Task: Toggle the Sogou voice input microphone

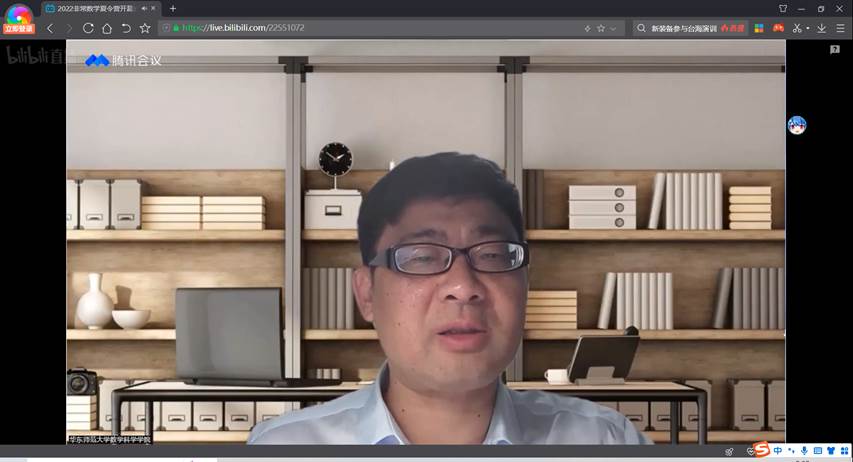Action: pos(804,451)
